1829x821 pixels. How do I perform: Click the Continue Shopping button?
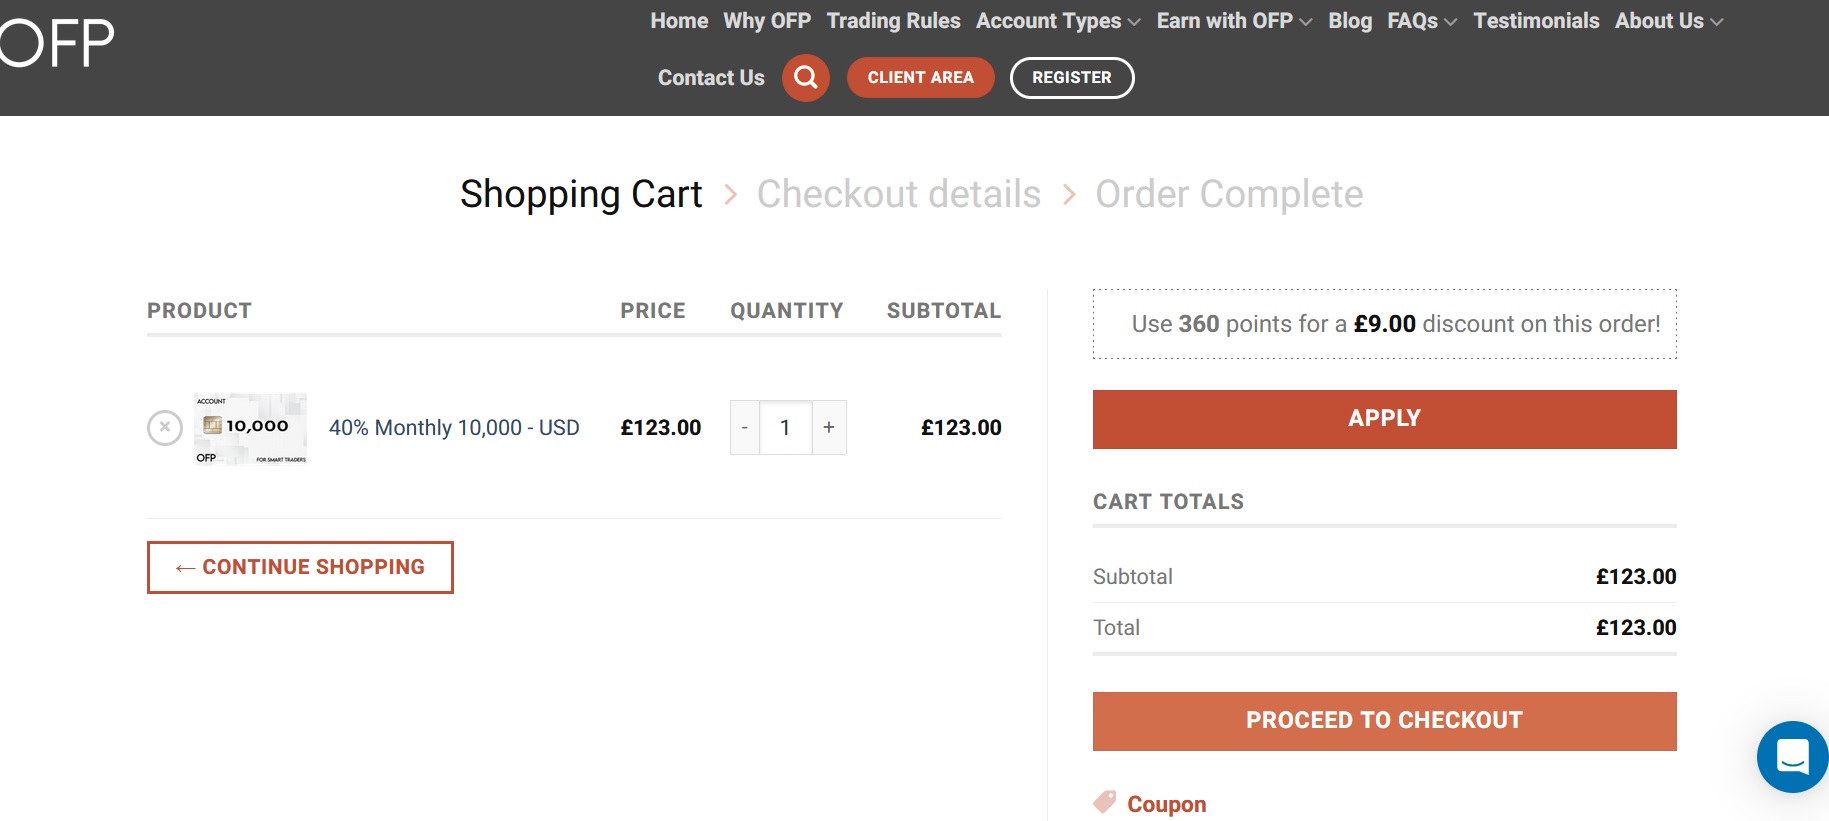click(300, 567)
